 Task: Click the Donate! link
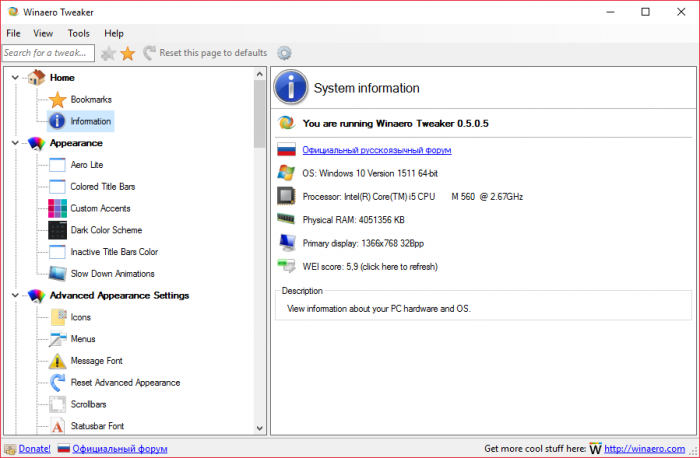point(34,449)
